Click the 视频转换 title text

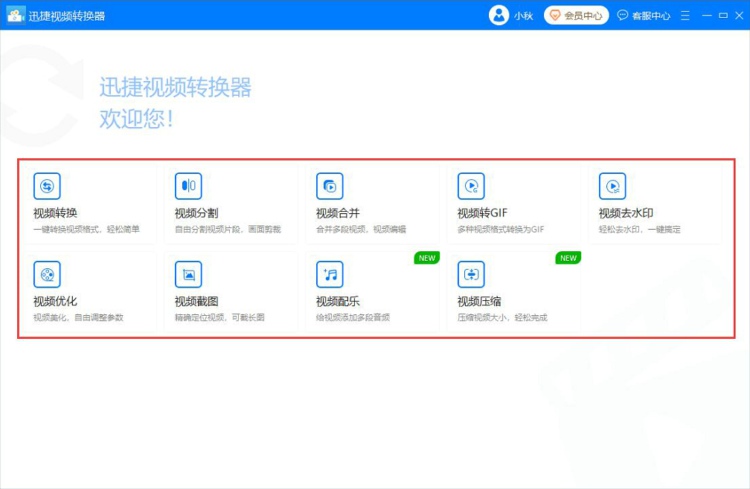click(x=55, y=213)
